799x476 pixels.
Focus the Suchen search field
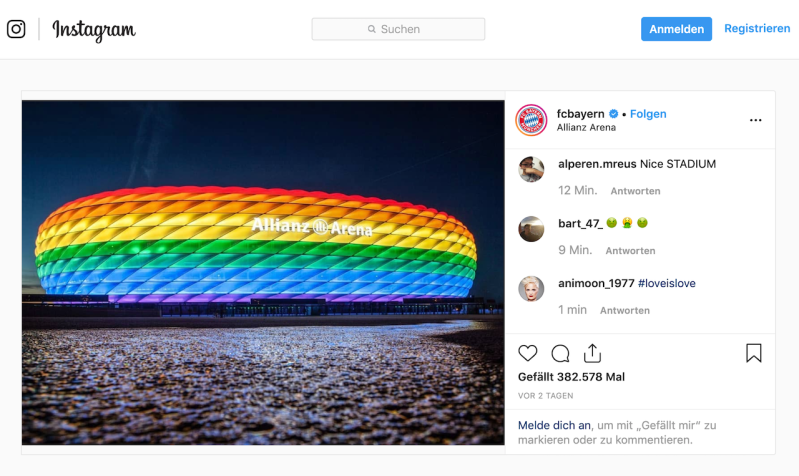(398, 29)
